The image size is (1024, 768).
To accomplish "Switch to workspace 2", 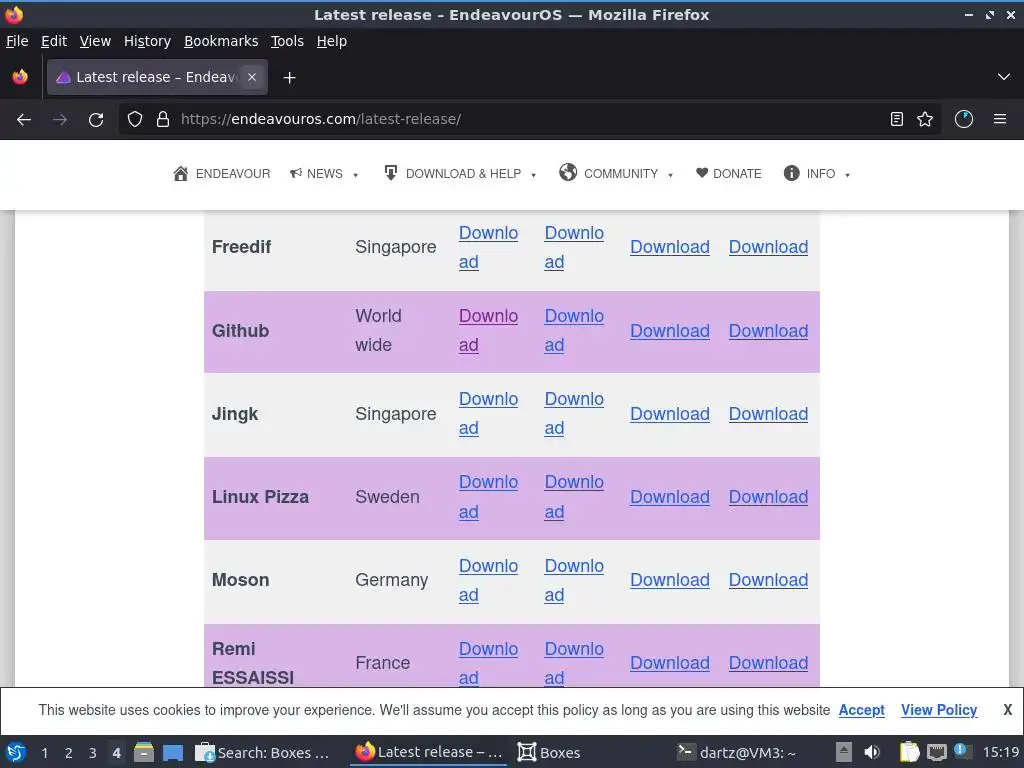I will coord(68,753).
